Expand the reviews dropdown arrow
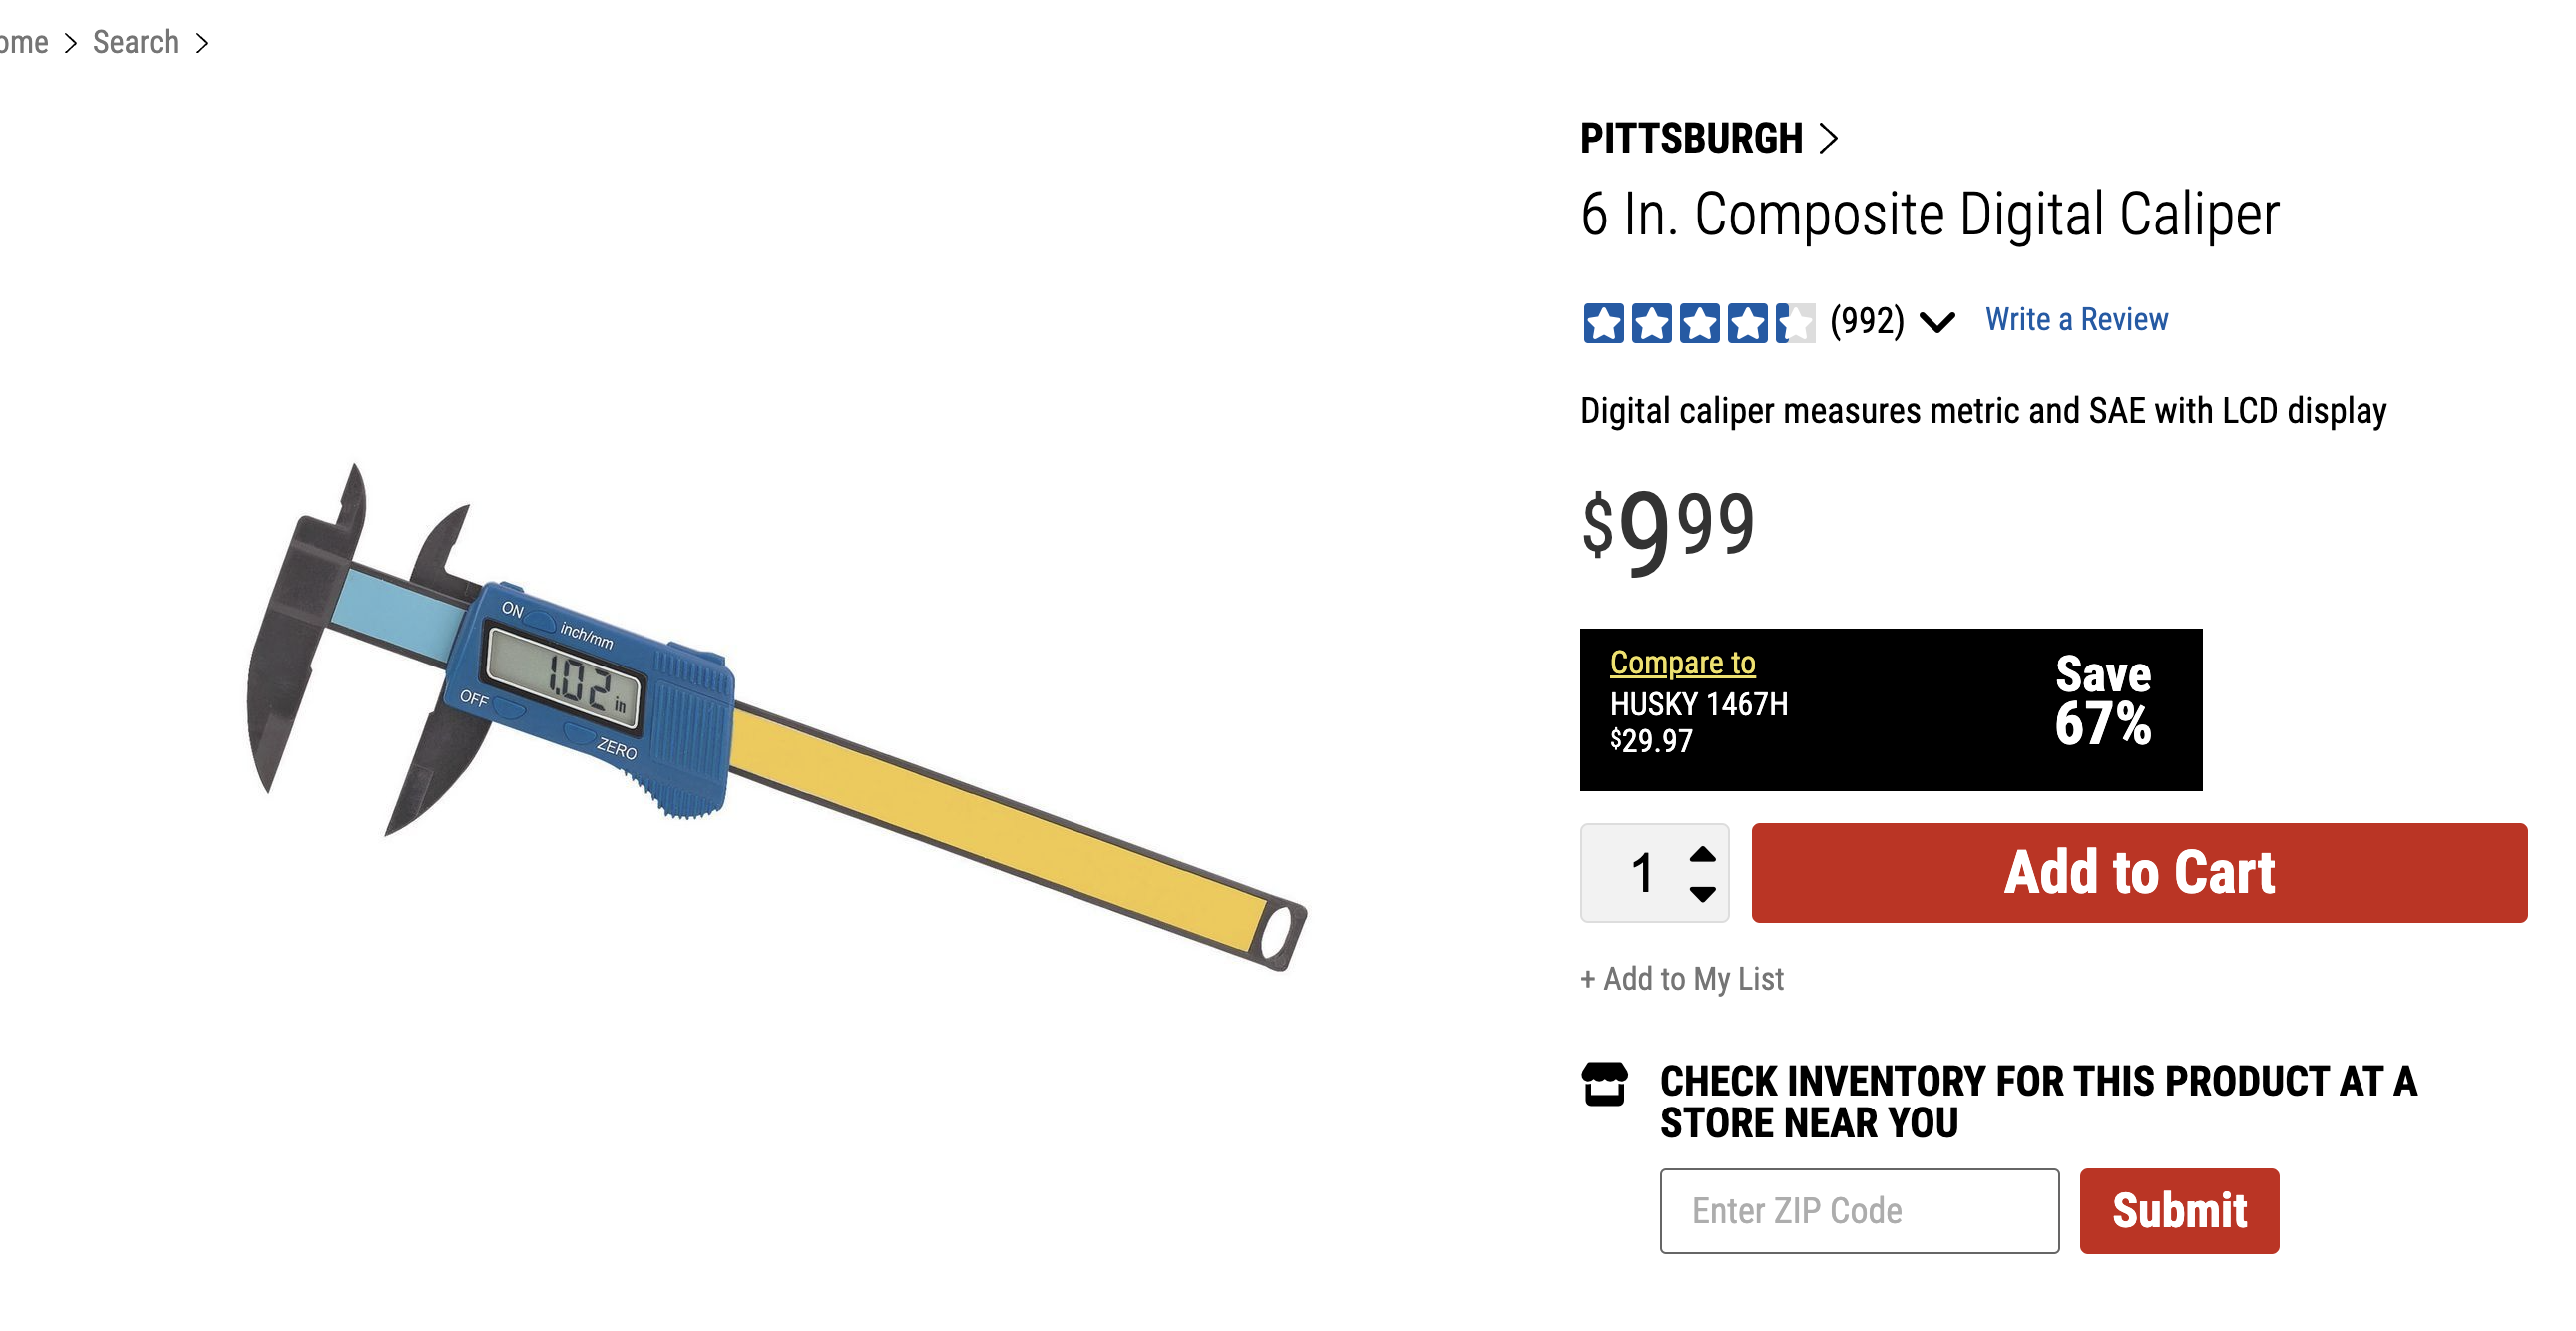The height and width of the screenshot is (1331, 2576). [1937, 322]
